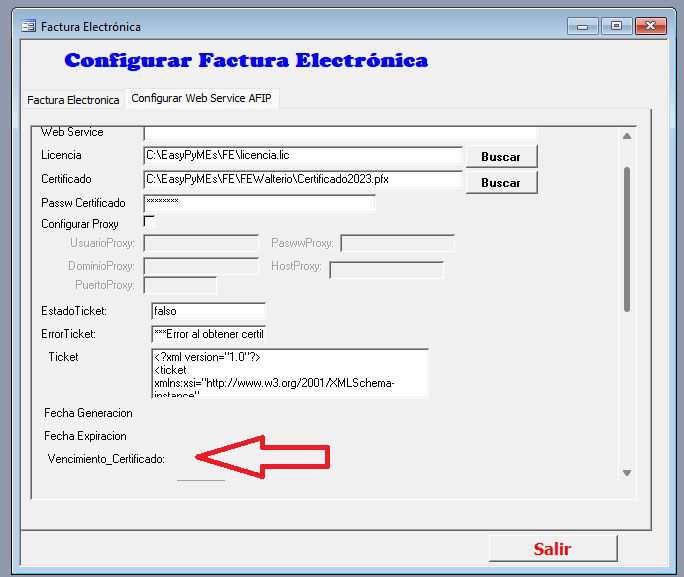Click the Factura Electrónica window title icon
The width and height of the screenshot is (684, 577).
(28, 26)
